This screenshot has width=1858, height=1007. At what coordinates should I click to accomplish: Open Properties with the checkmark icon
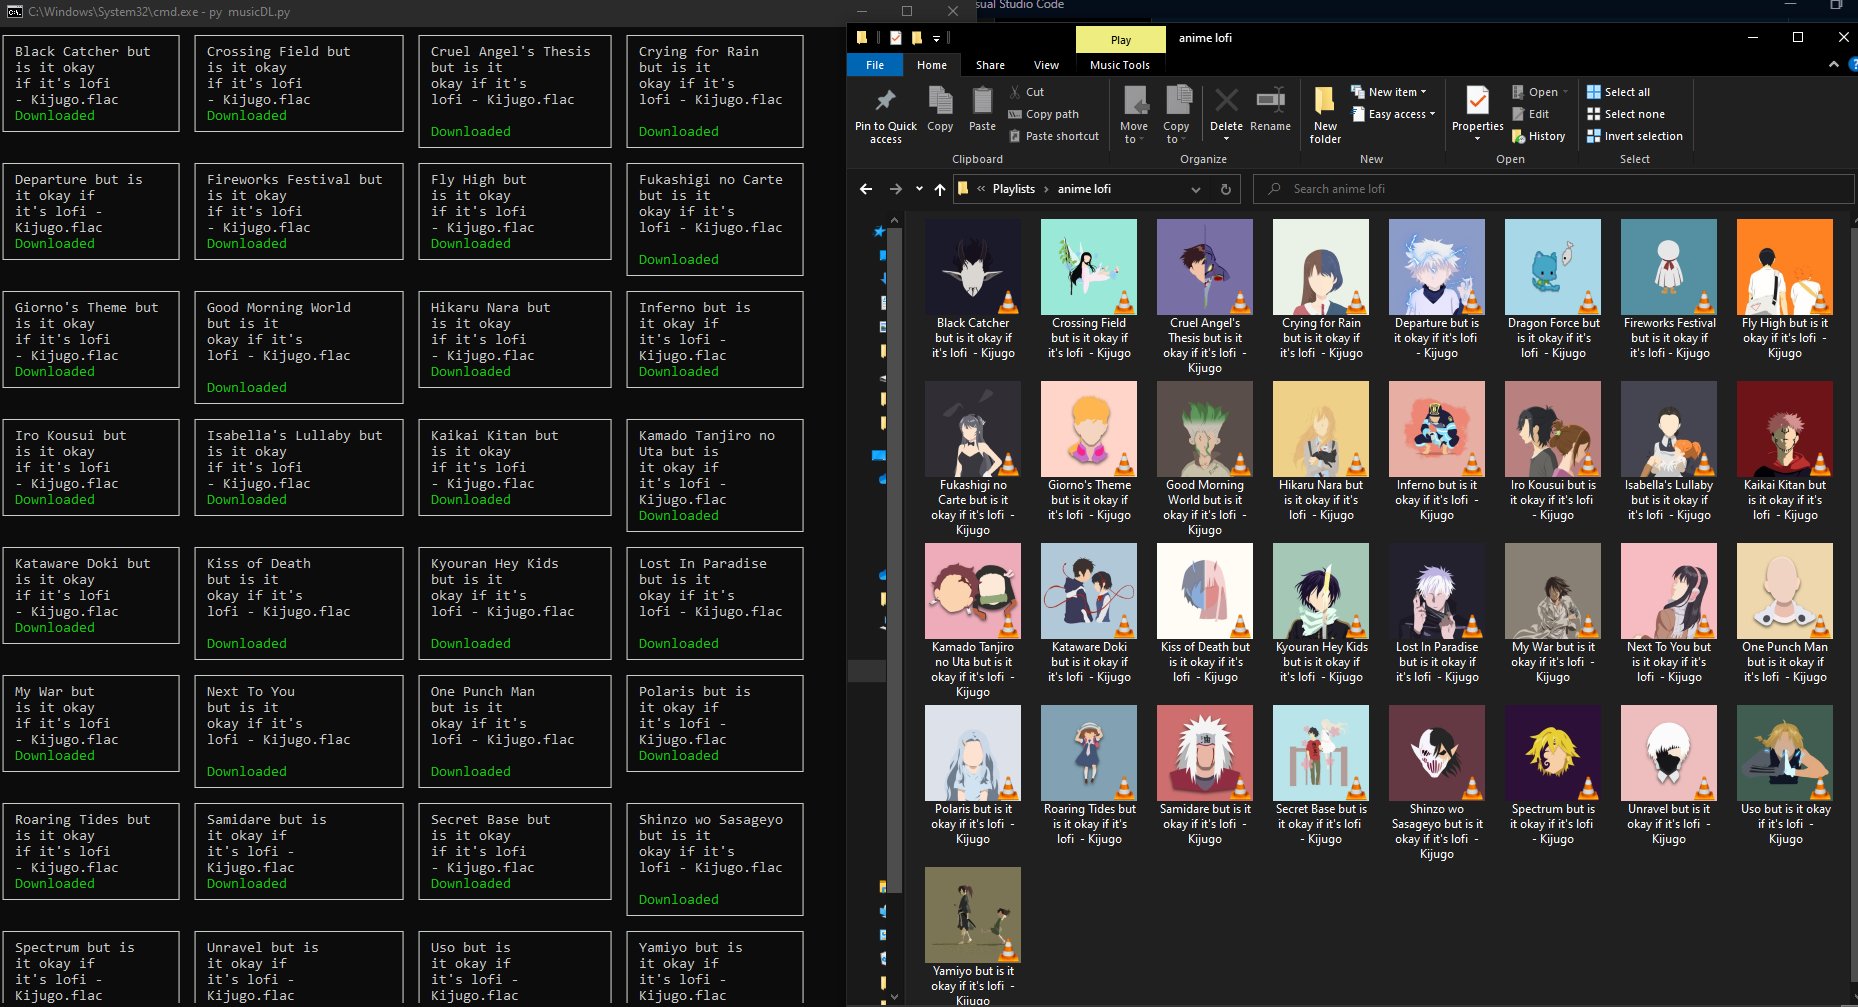point(1477,102)
